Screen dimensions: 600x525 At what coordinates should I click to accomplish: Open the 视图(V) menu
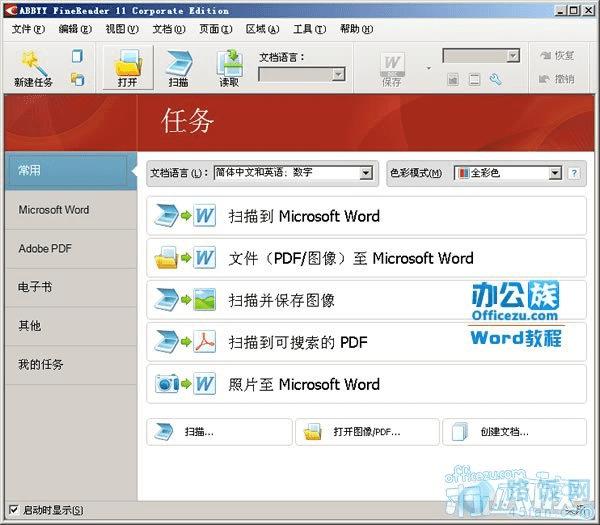pos(122,29)
